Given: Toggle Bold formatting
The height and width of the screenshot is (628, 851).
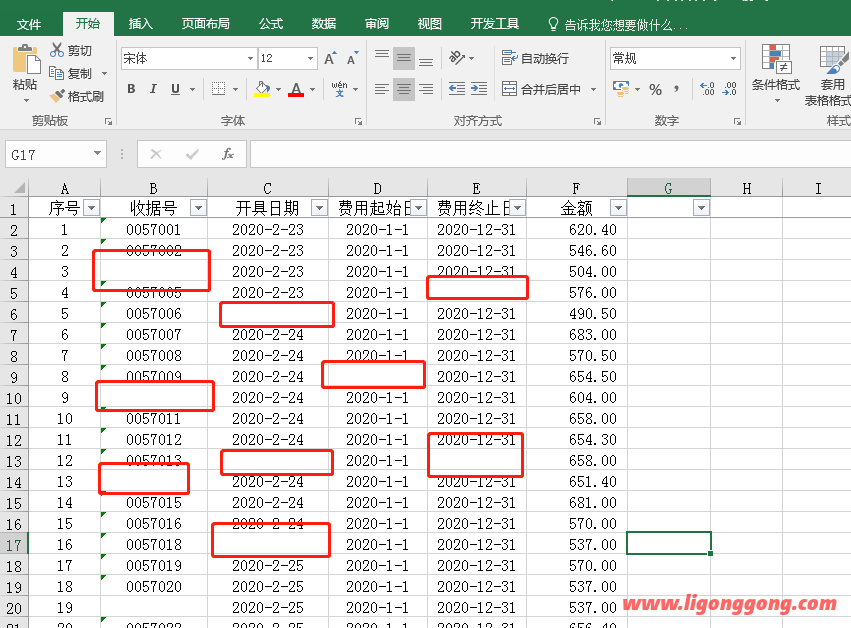Looking at the screenshot, I should 131,89.
